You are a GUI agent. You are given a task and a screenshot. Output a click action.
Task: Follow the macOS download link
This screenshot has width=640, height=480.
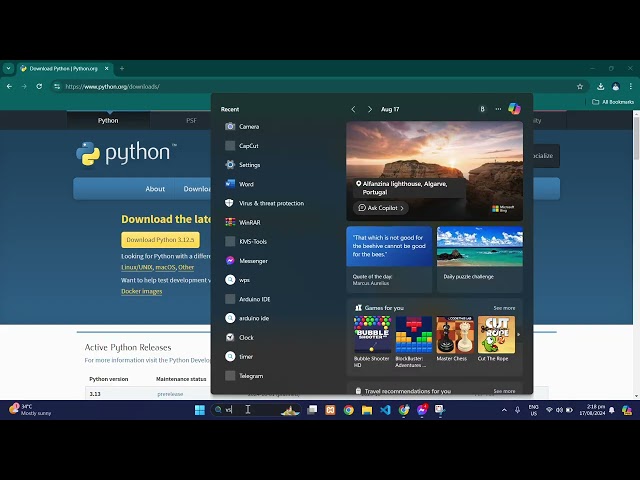[165, 267]
